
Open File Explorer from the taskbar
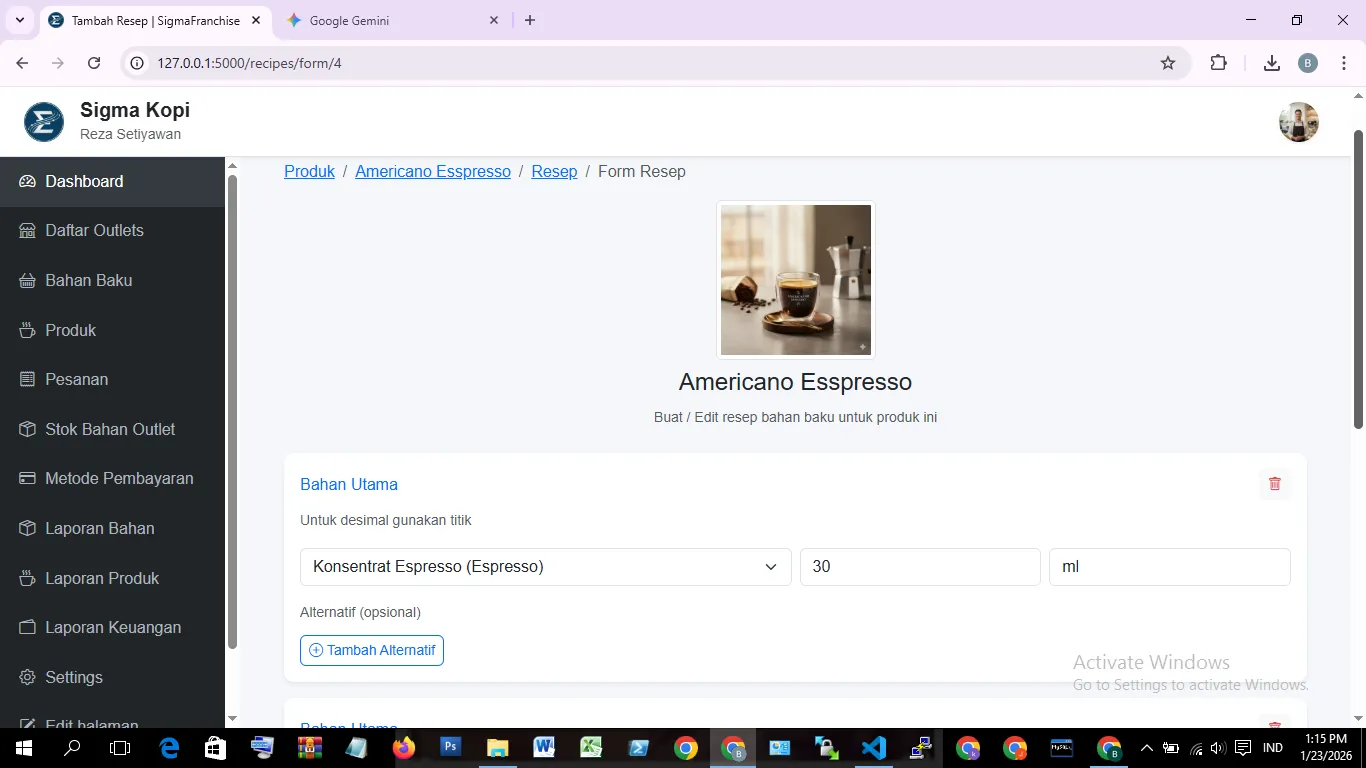(497, 748)
